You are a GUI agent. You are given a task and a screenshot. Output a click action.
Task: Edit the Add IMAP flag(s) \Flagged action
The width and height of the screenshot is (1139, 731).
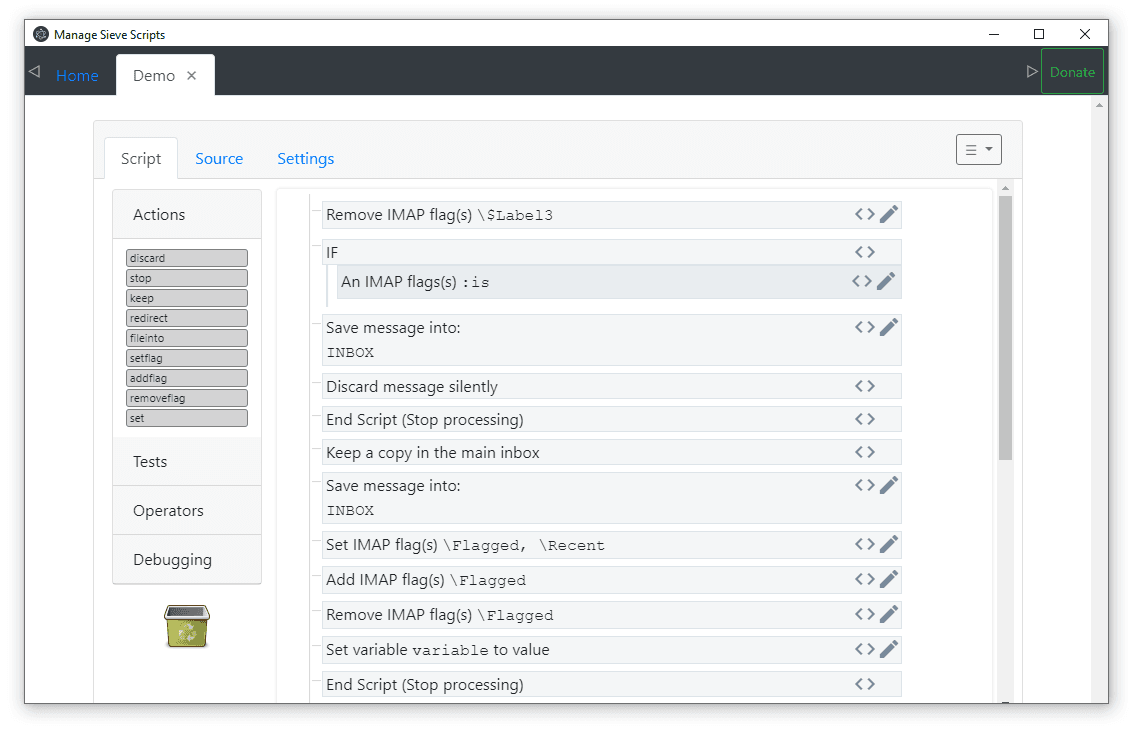coord(889,579)
